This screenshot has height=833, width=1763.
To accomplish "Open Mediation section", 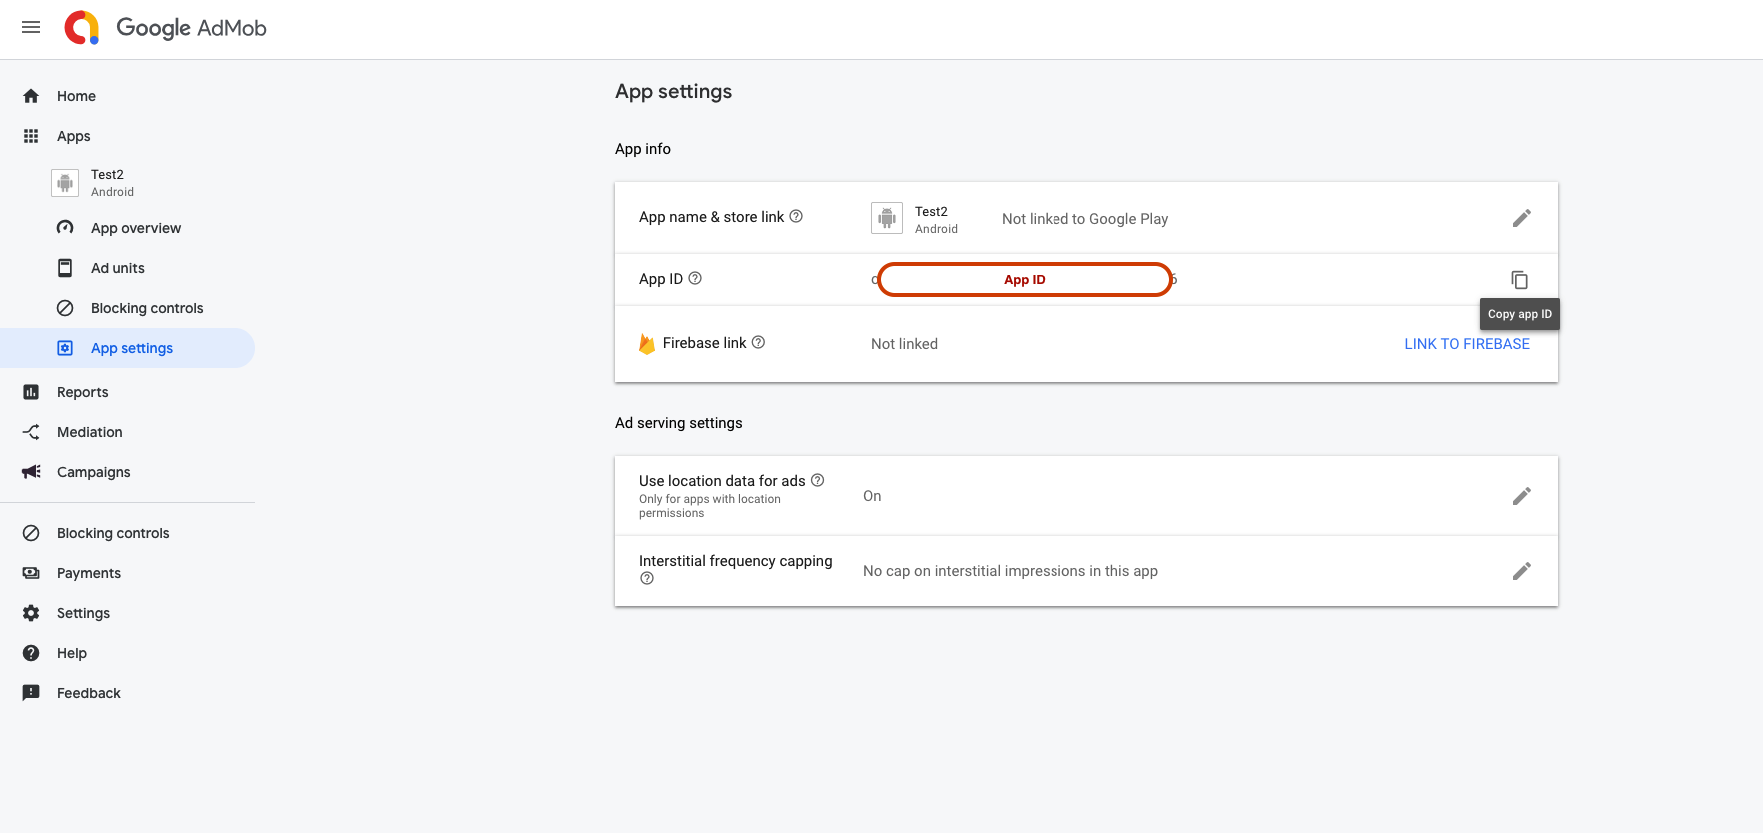I will [x=89, y=432].
